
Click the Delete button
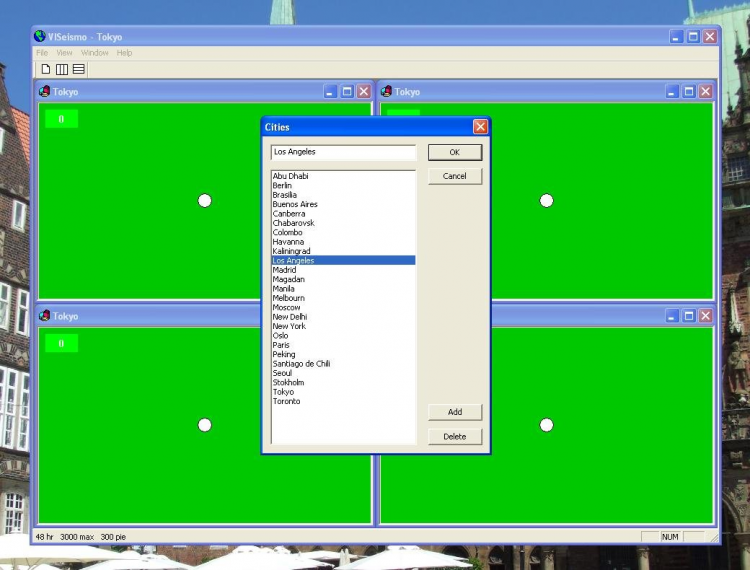(455, 436)
